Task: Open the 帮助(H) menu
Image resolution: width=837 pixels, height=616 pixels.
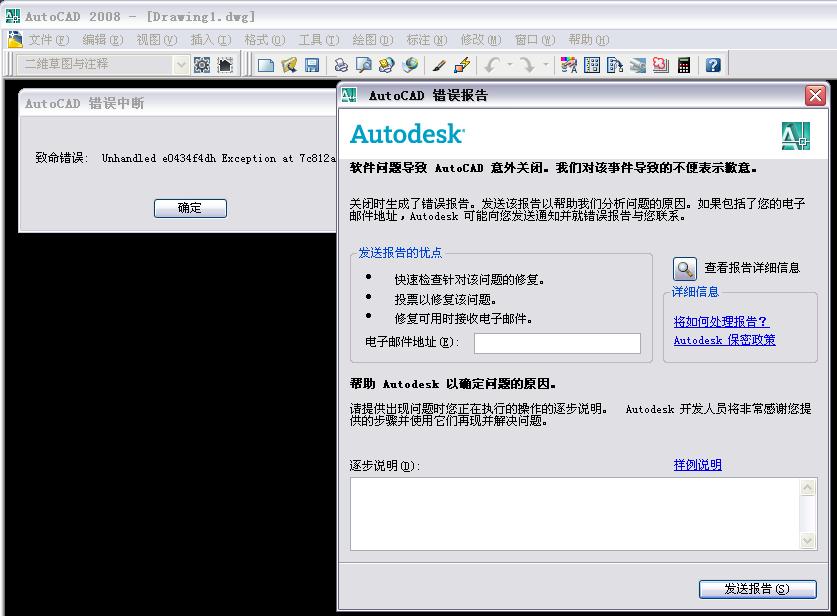Action: pos(589,40)
